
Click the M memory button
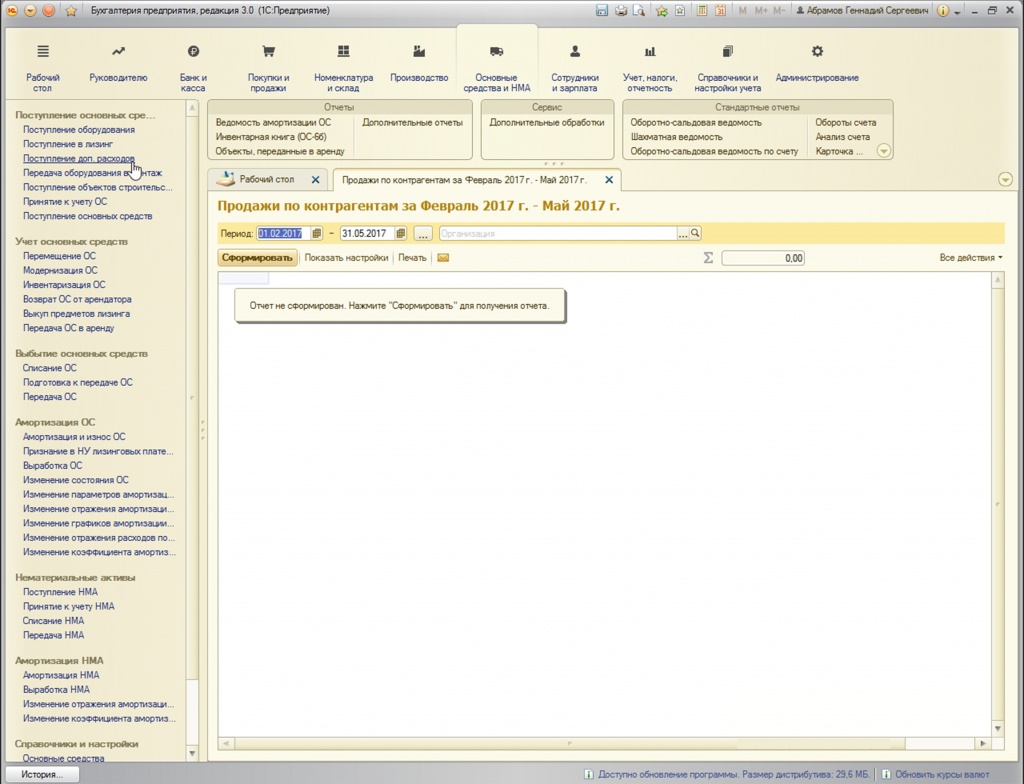743,10
